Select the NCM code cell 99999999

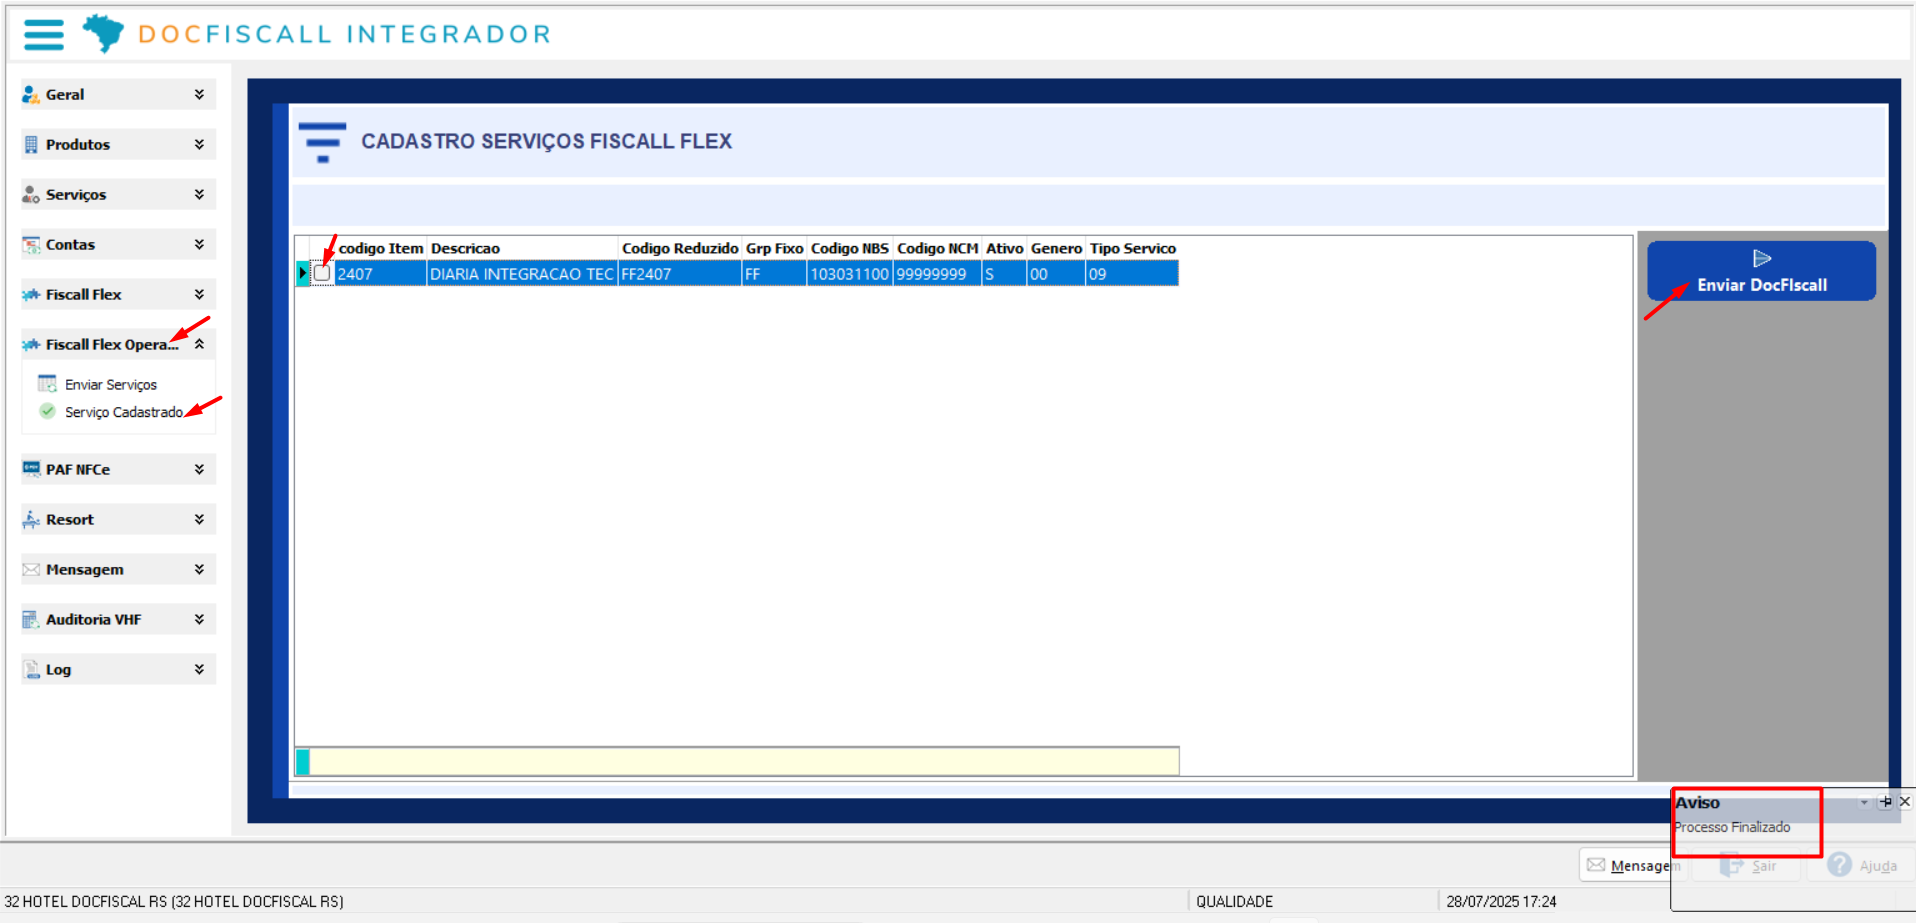[x=937, y=274]
